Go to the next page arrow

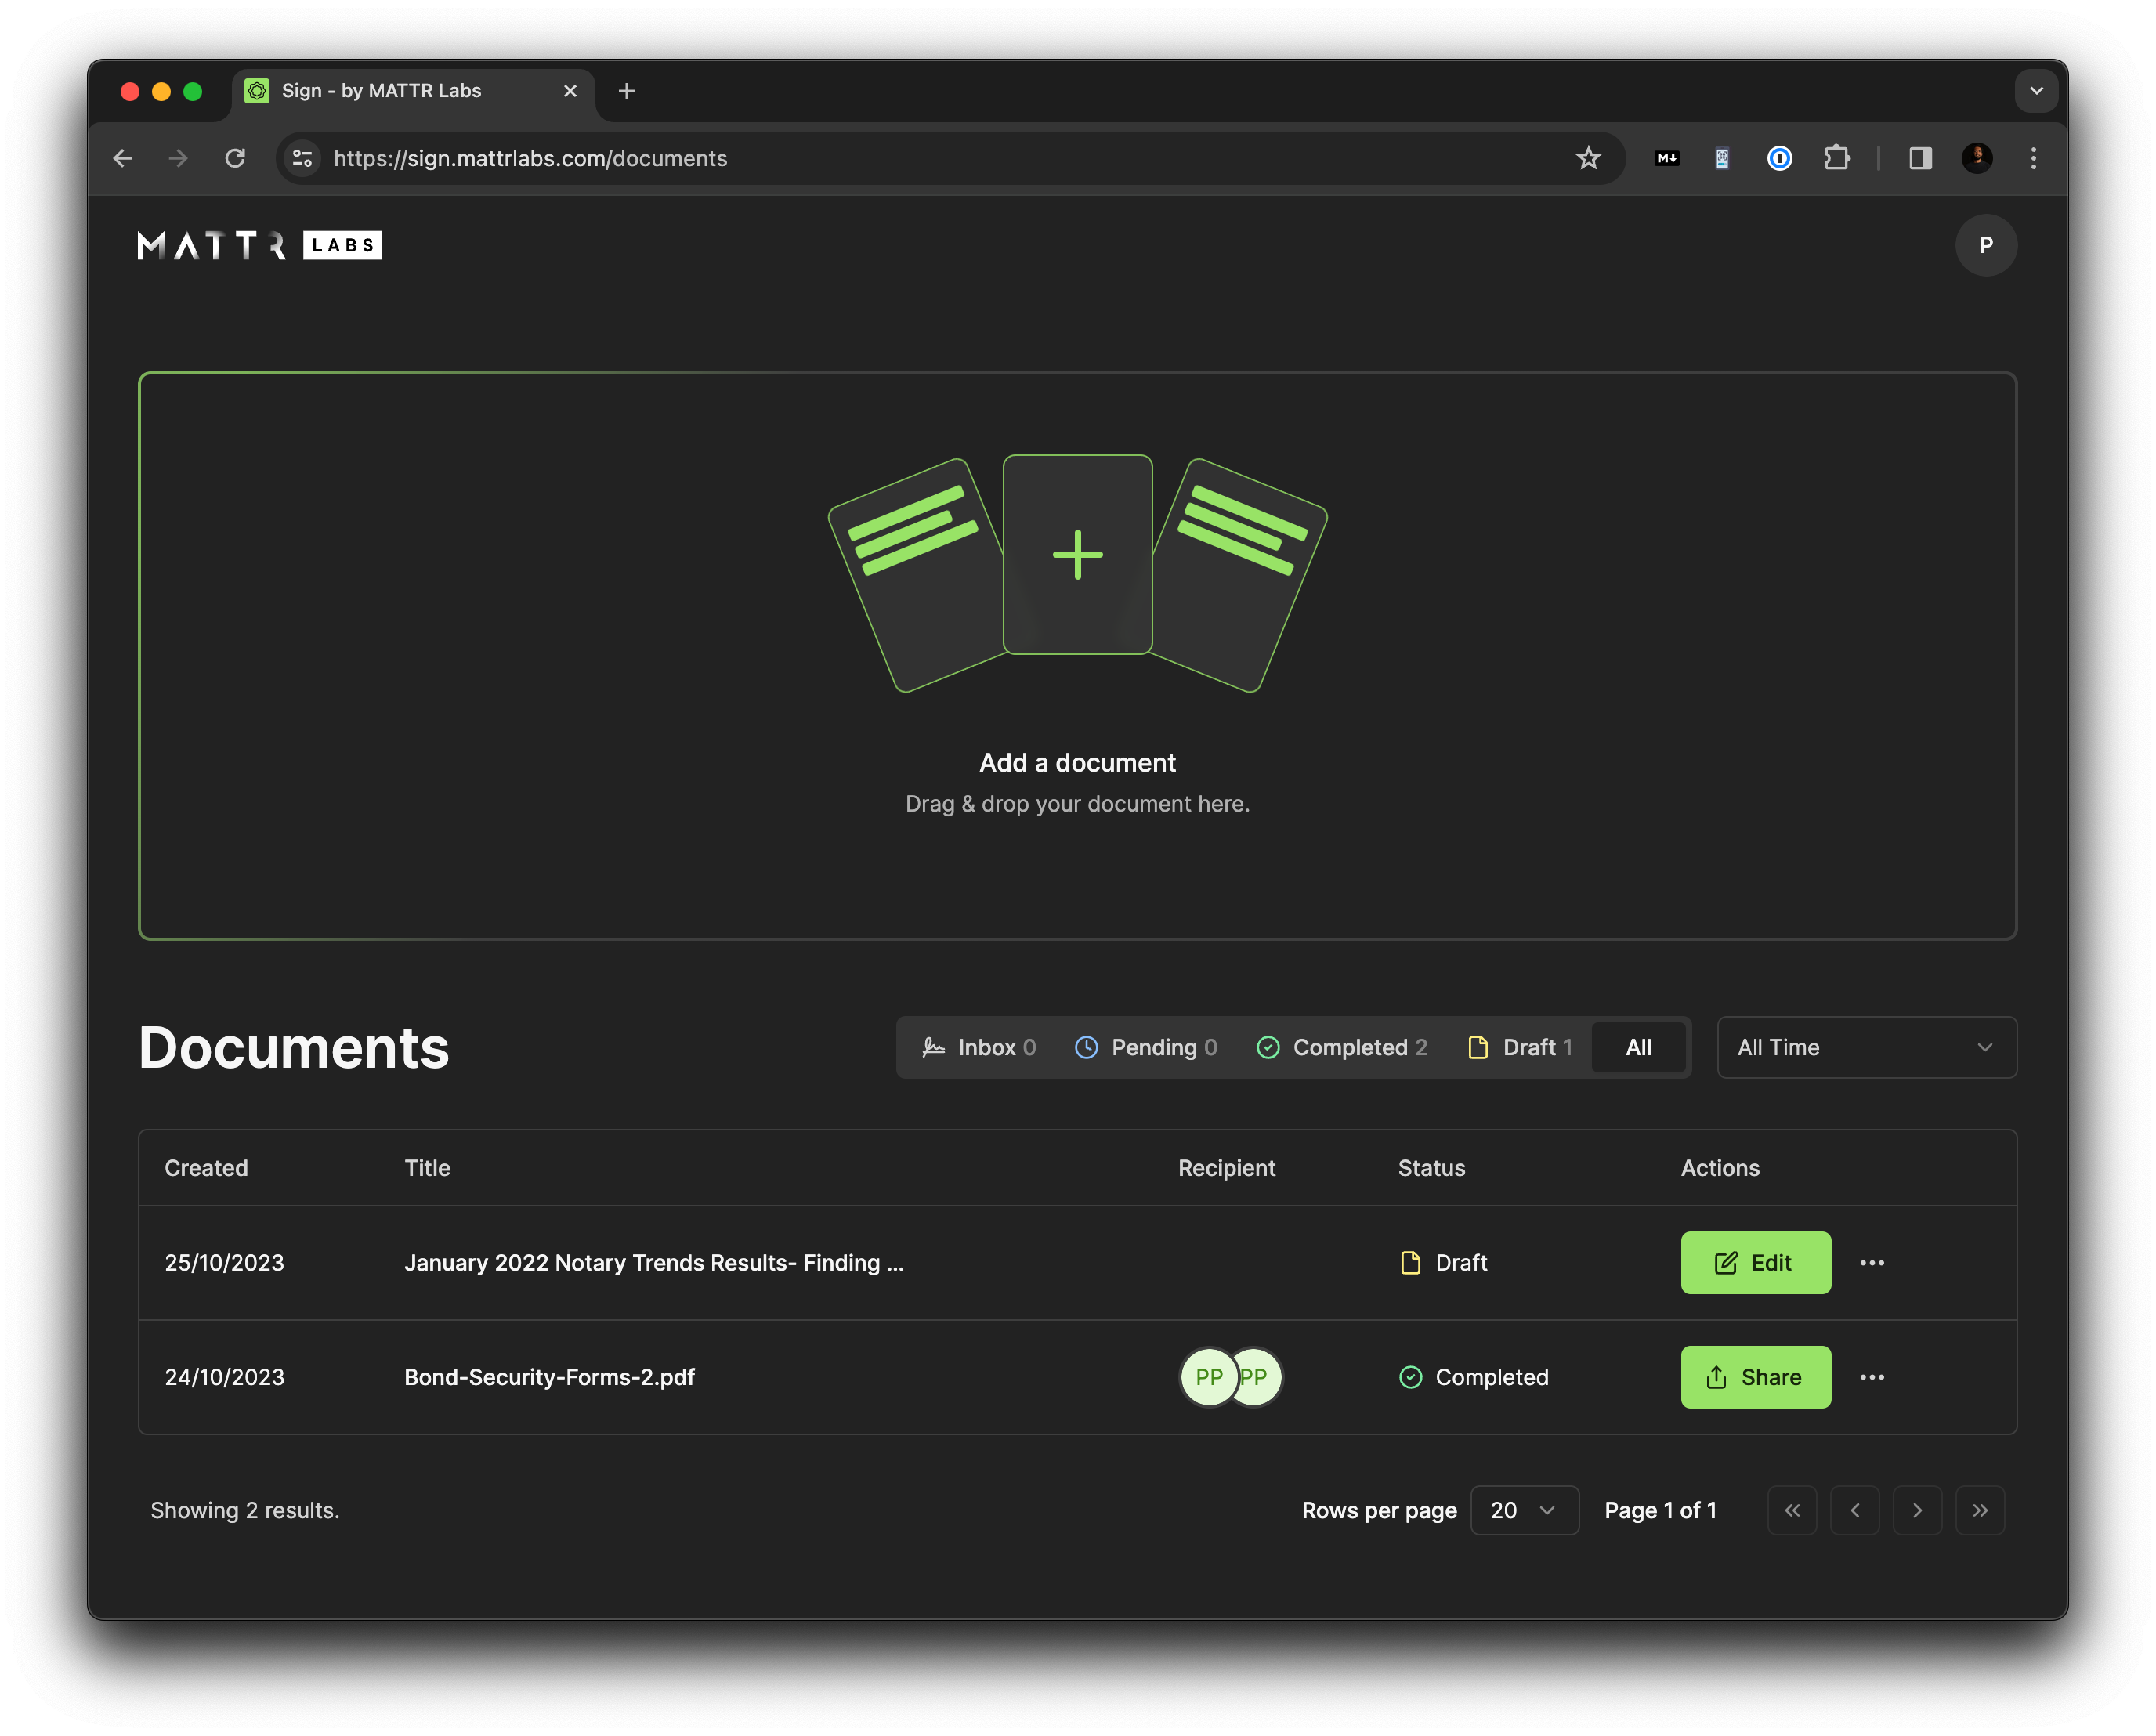pos(1917,1510)
